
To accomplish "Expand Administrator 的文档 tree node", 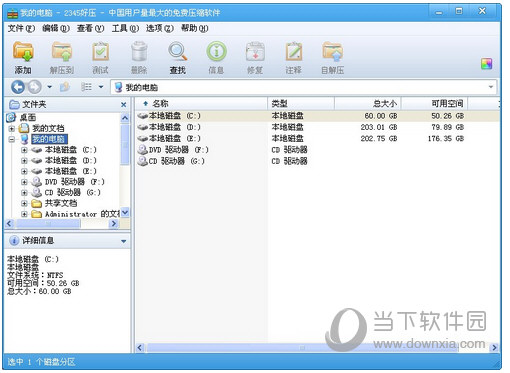I will (x=24, y=214).
